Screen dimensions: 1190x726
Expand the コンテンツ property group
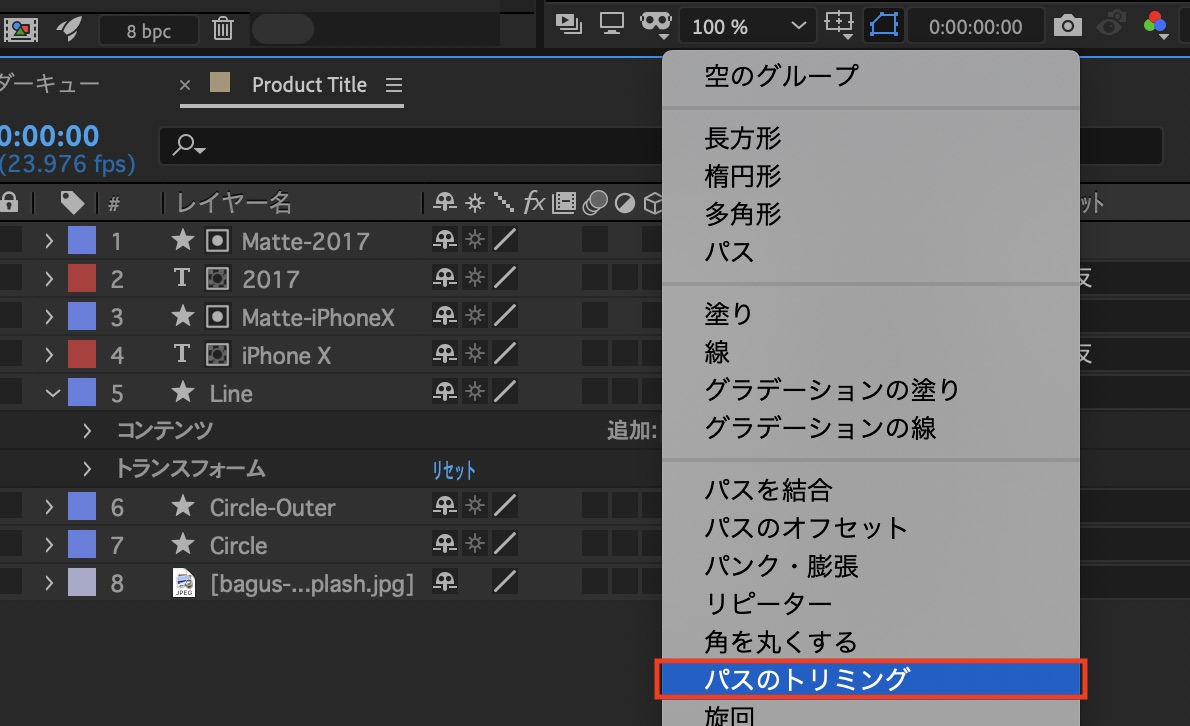click(87, 431)
